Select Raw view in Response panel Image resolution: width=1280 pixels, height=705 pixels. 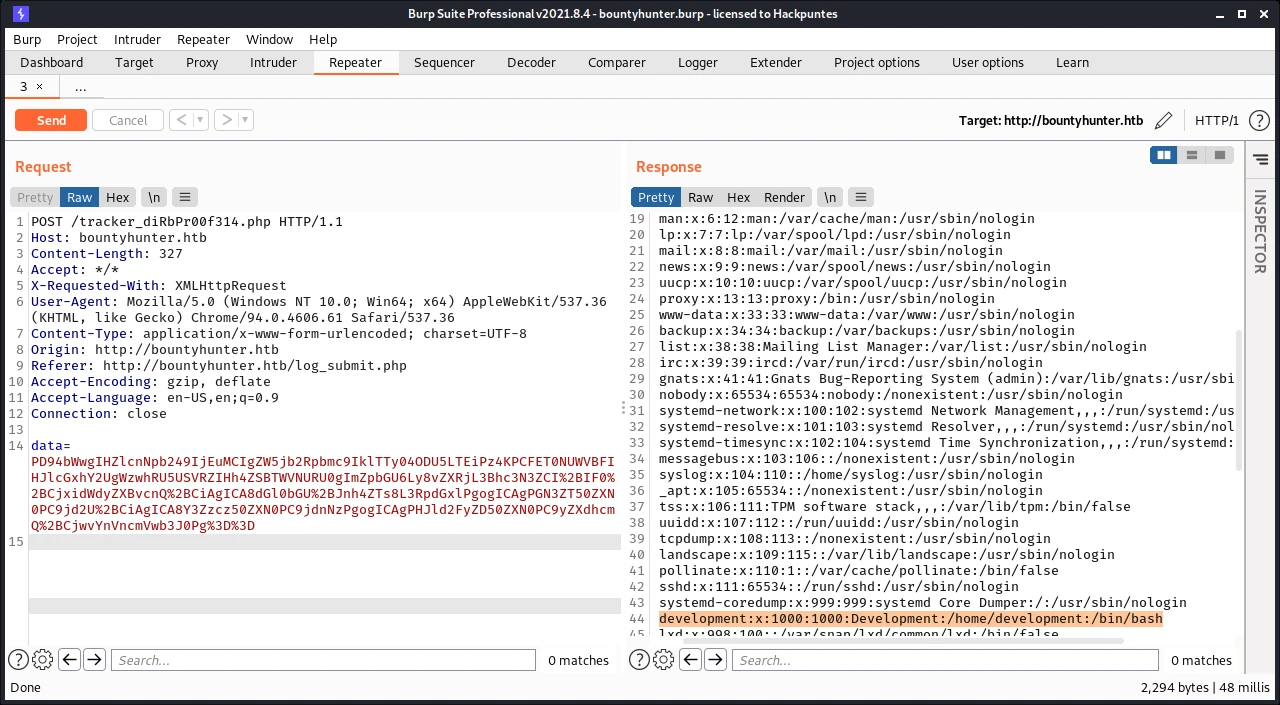(x=701, y=197)
